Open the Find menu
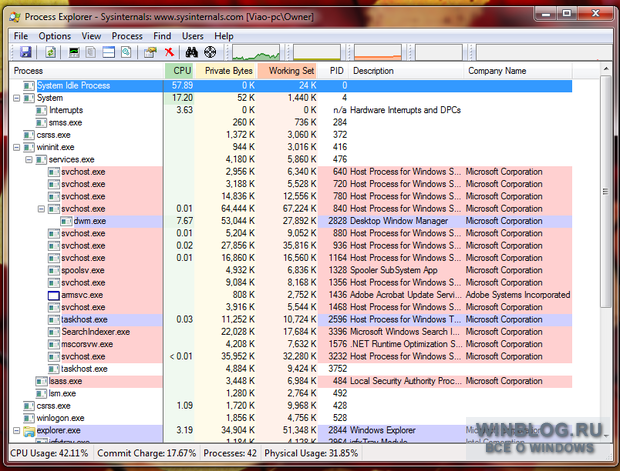This screenshot has width=620, height=471. click(x=162, y=36)
